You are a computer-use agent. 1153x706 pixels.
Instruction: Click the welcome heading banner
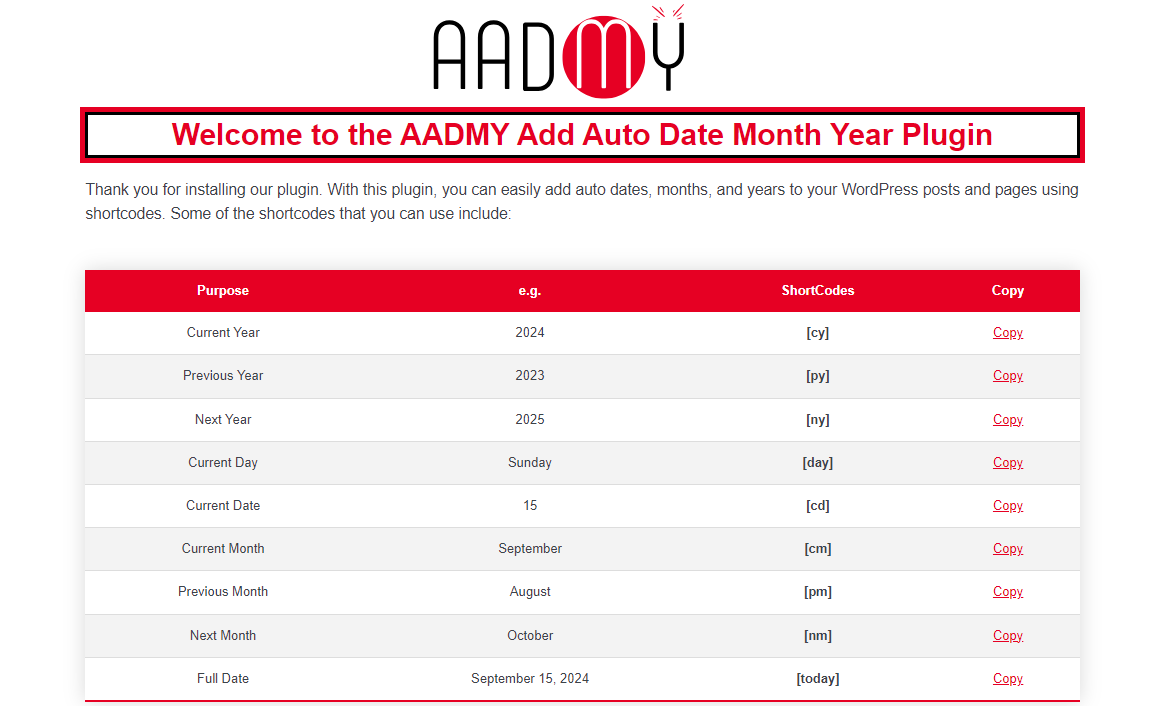582,135
